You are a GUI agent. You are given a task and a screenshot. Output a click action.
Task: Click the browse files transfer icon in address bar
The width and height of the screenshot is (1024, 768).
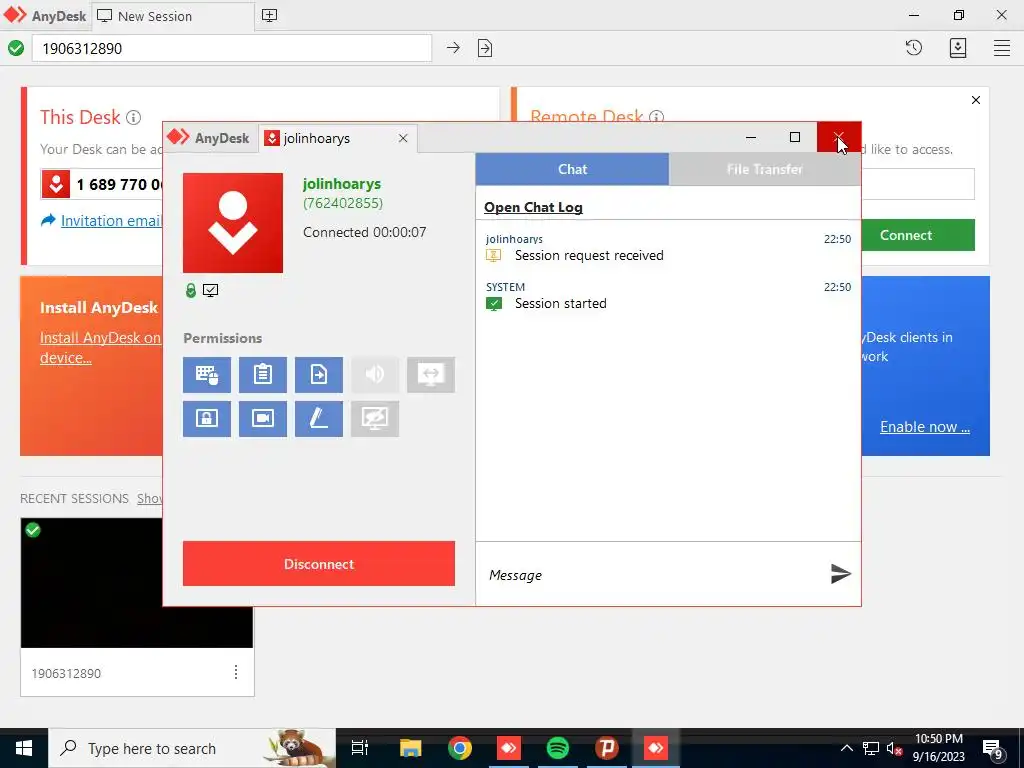(x=485, y=48)
